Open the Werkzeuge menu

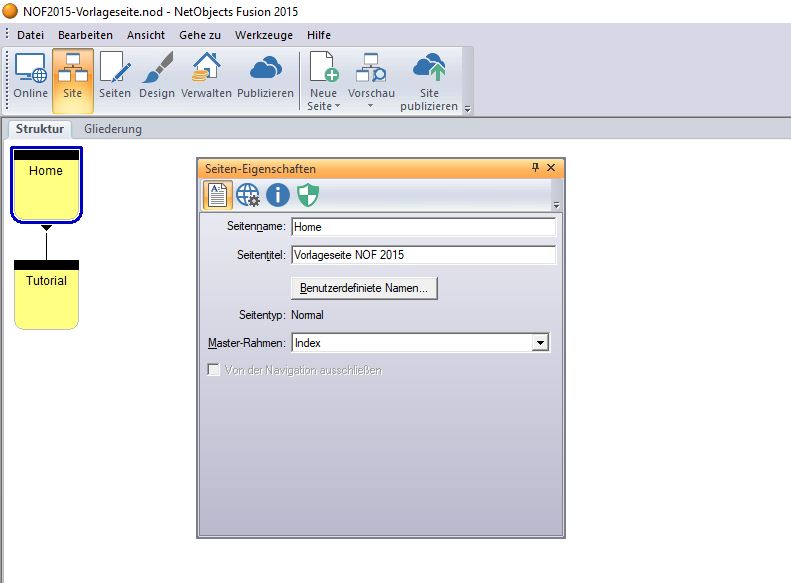pyautogui.click(x=264, y=35)
